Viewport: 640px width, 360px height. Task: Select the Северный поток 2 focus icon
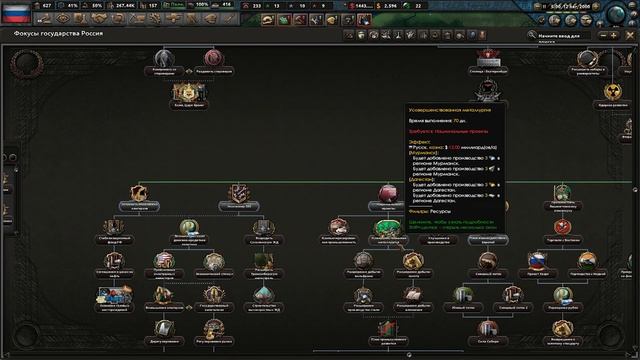point(513,295)
